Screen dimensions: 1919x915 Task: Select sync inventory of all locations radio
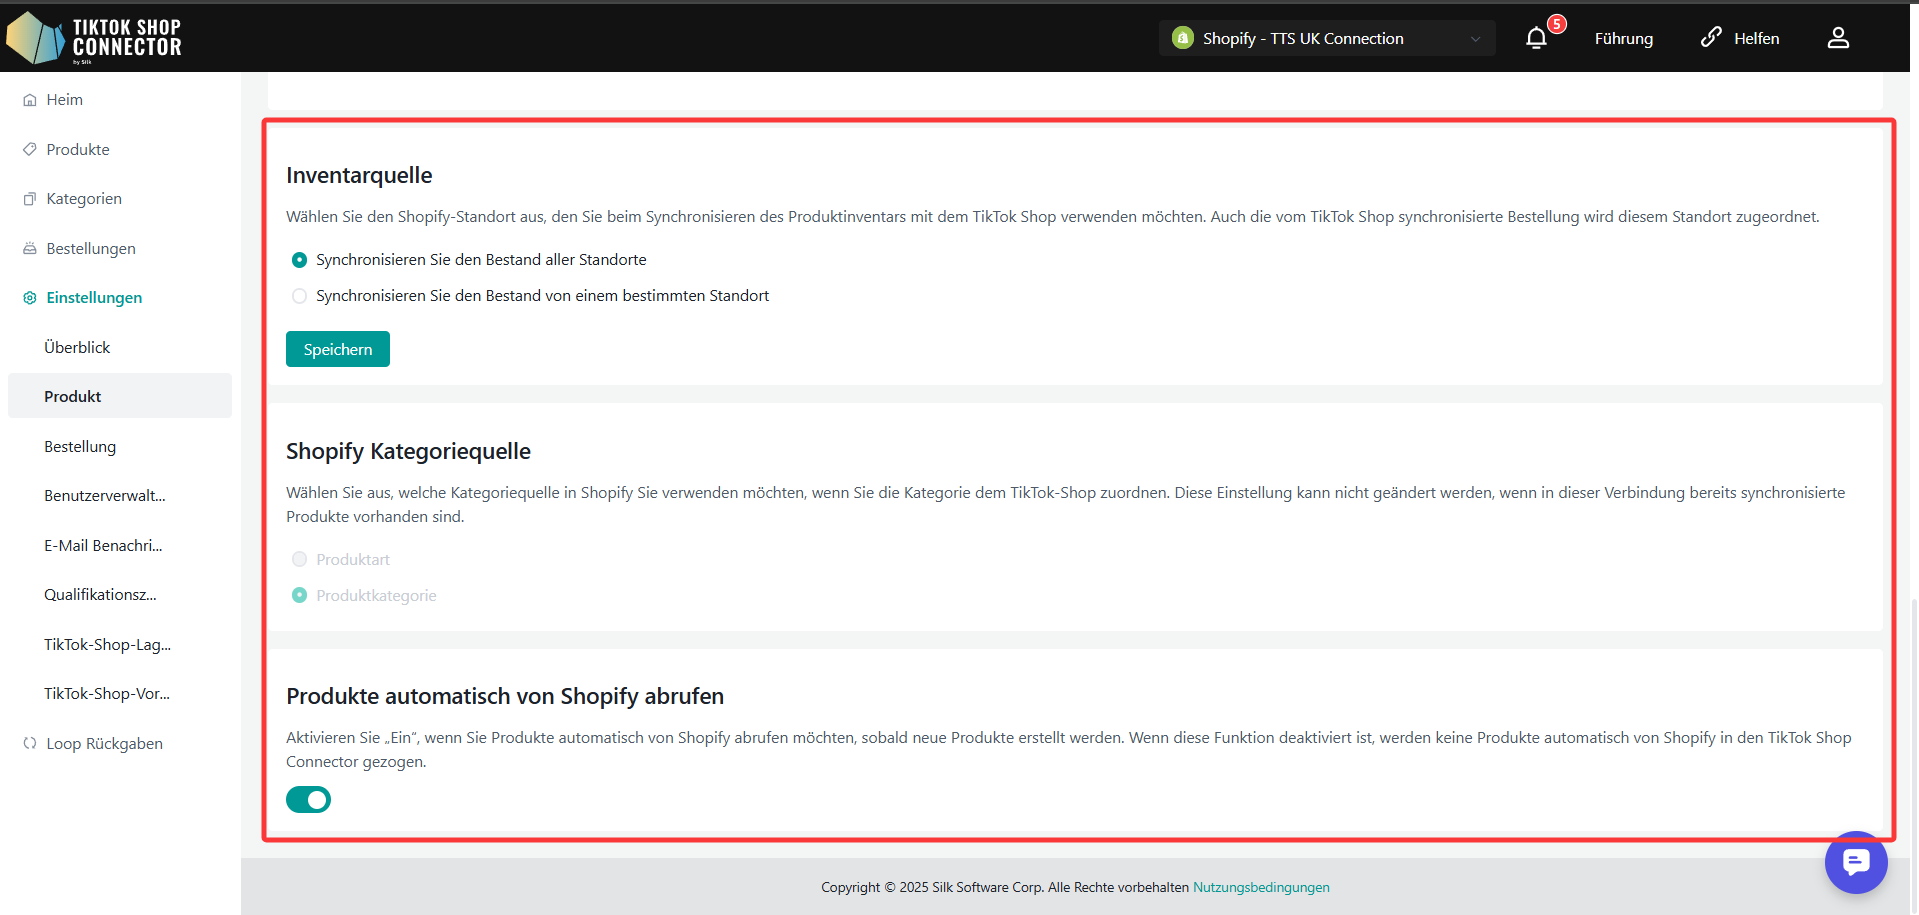pyautogui.click(x=299, y=260)
